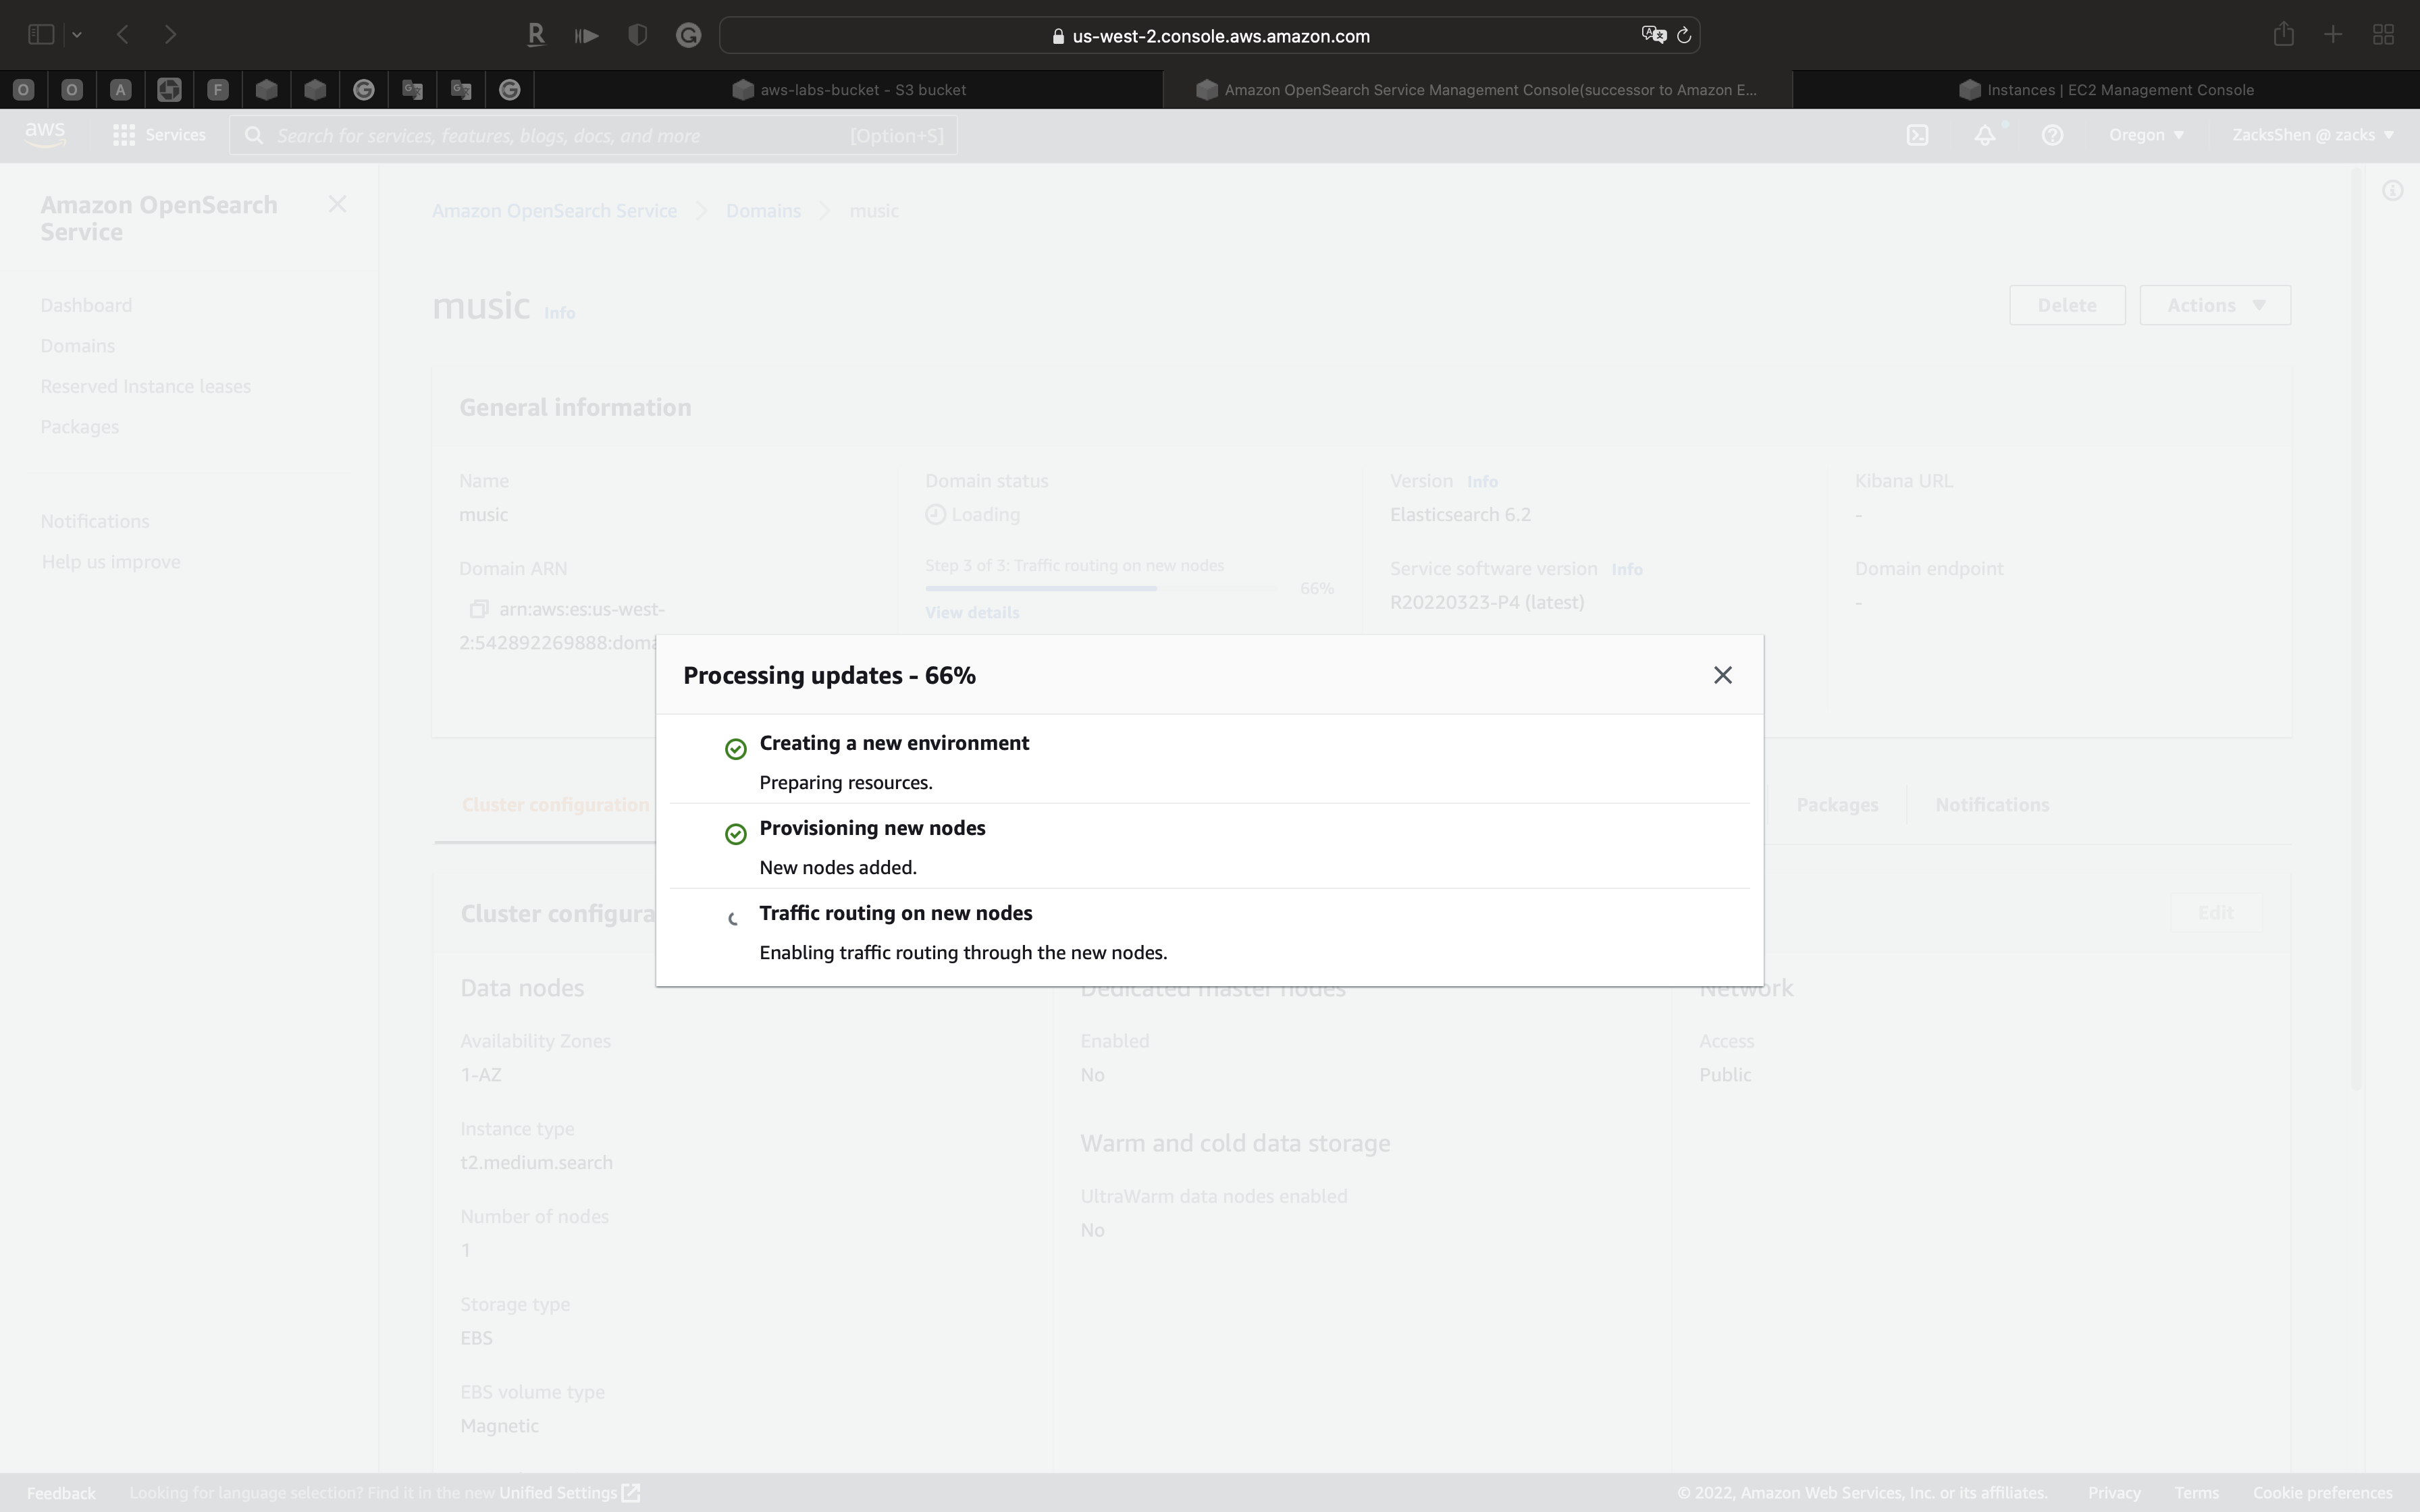Click the help question mark icon
This screenshot has height=1512, width=2420.
pos(2052,135)
